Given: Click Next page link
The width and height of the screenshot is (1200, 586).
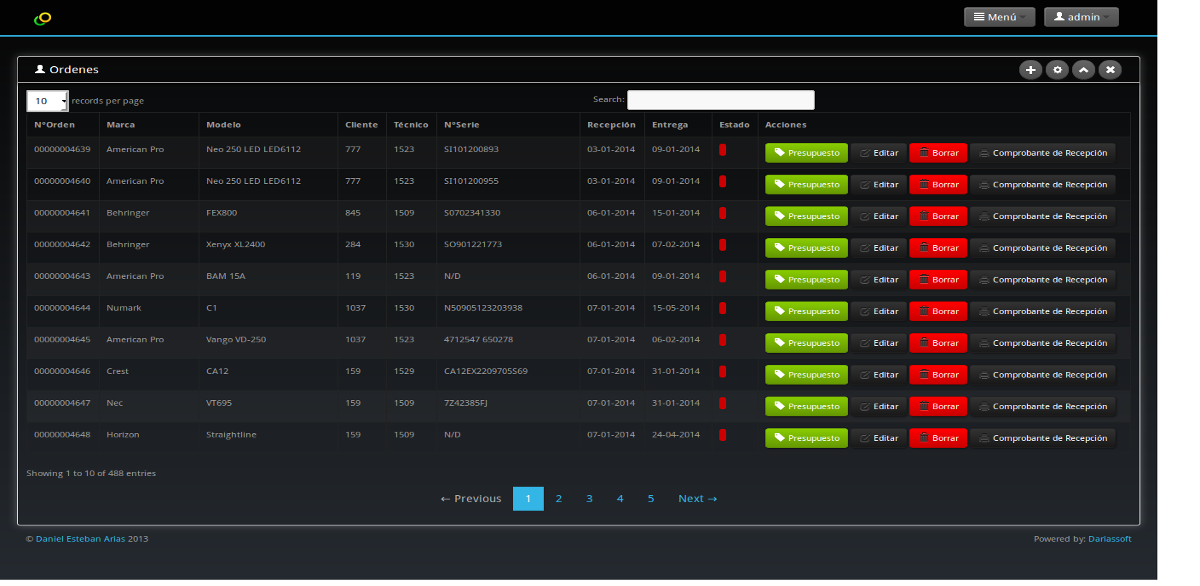Looking at the screenshot, I should (x=697, y=499).
